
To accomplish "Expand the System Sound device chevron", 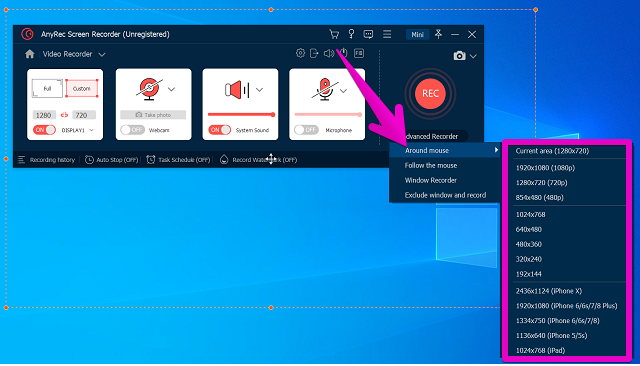I will coord(260,90).
